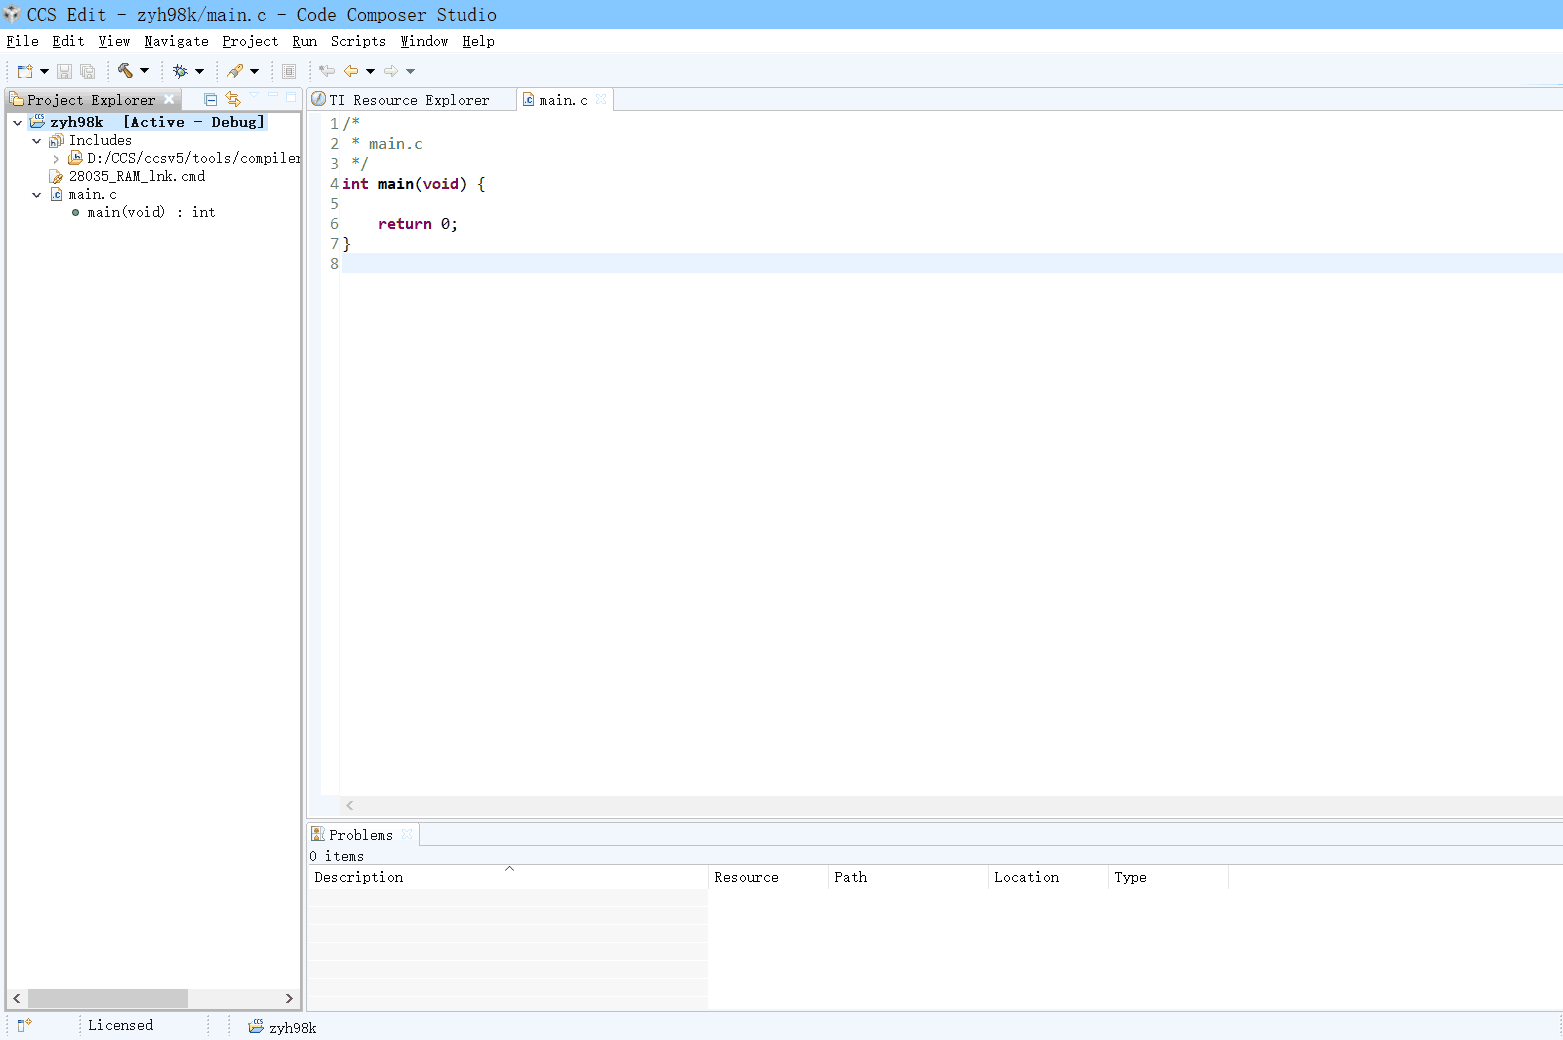The width and height of the screenshot is (1563, 1040).
Task: Toggle Link with Editor in Project Explorer
Action: 233,99
